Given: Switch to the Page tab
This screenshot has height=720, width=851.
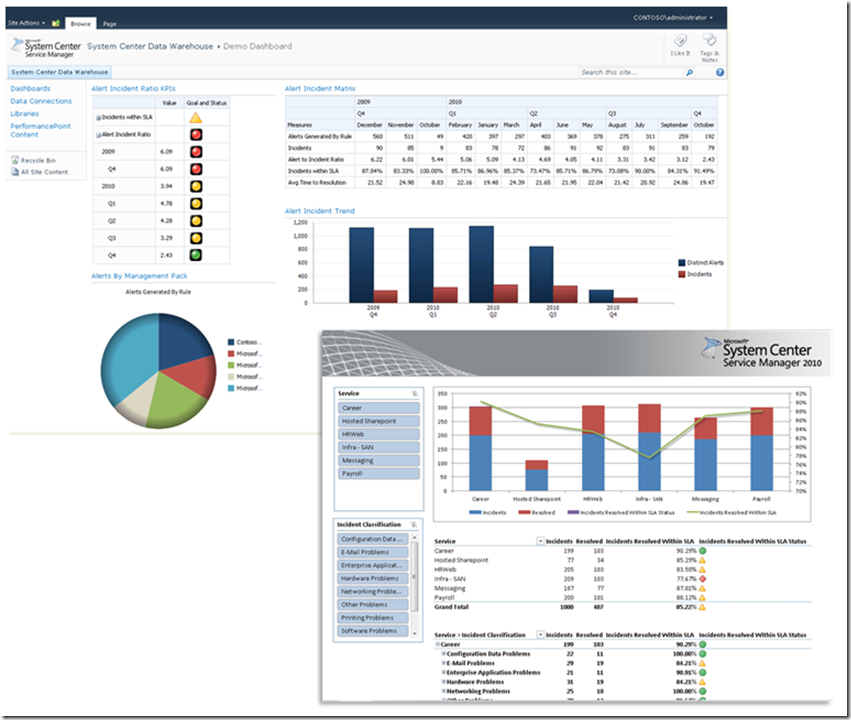Looking at the screenshot, I should point(110,24).
